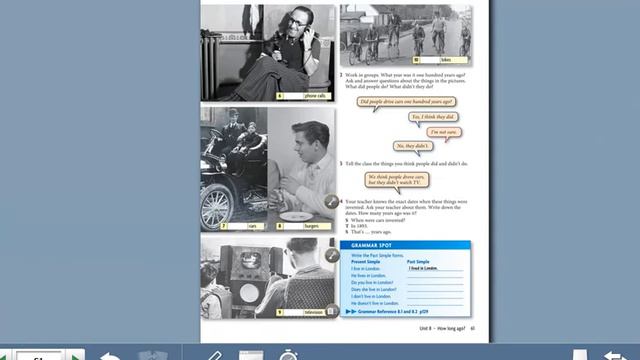Click the swap arrows icon in toolbar

617,355
